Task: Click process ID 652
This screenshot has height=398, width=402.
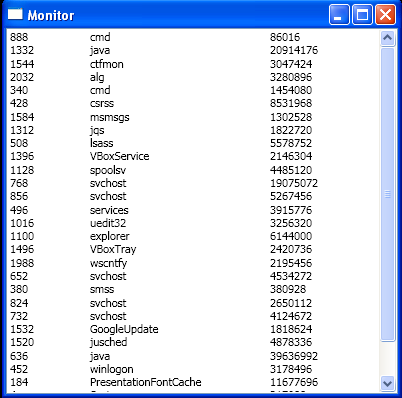Action: 19,276
